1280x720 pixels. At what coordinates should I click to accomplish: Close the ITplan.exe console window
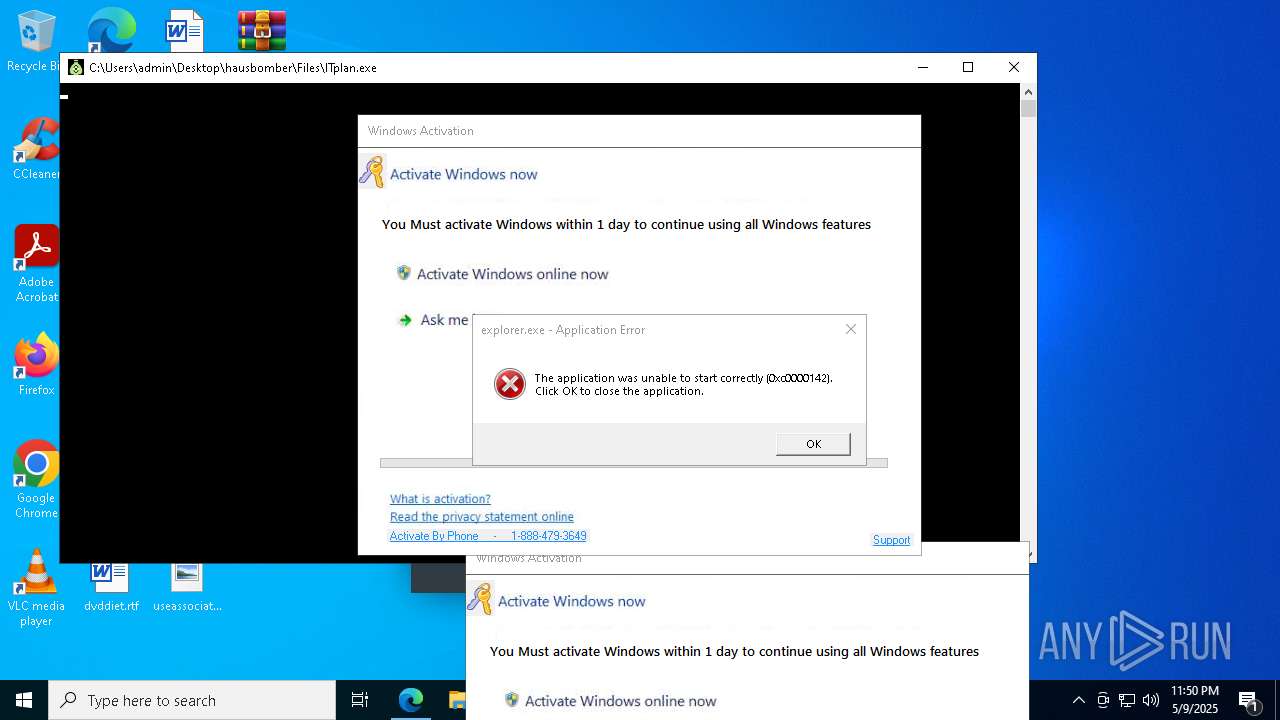(x=1014, y=67)
